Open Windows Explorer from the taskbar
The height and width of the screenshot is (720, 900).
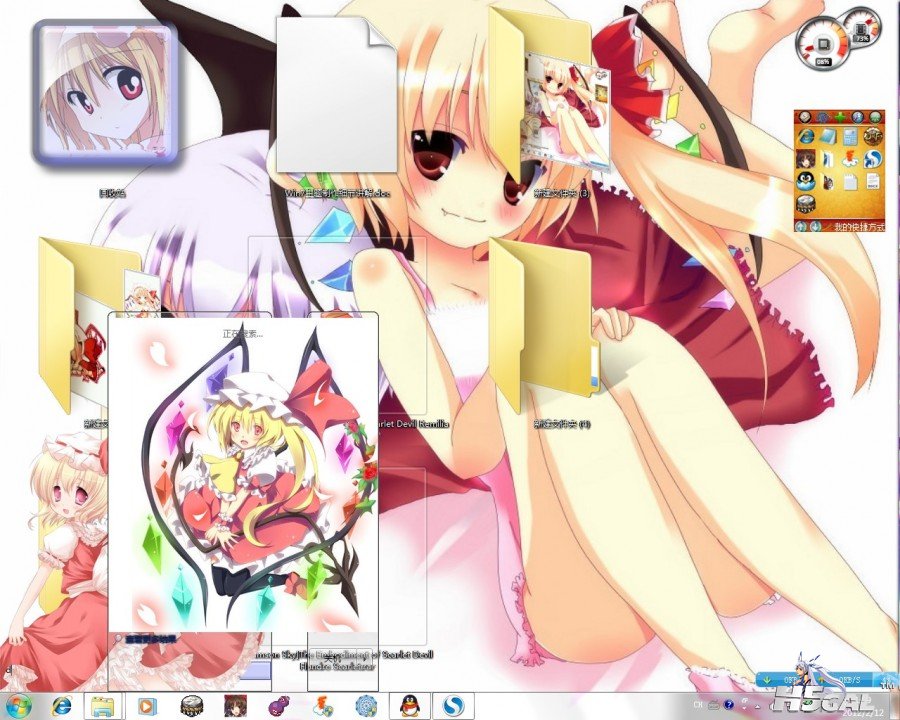103,705
